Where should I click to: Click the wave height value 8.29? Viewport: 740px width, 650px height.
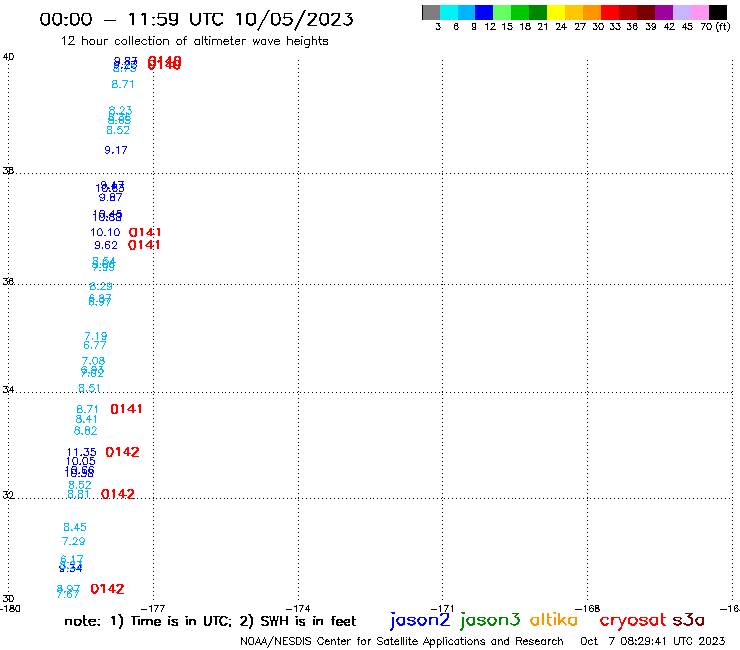[101, 286]
